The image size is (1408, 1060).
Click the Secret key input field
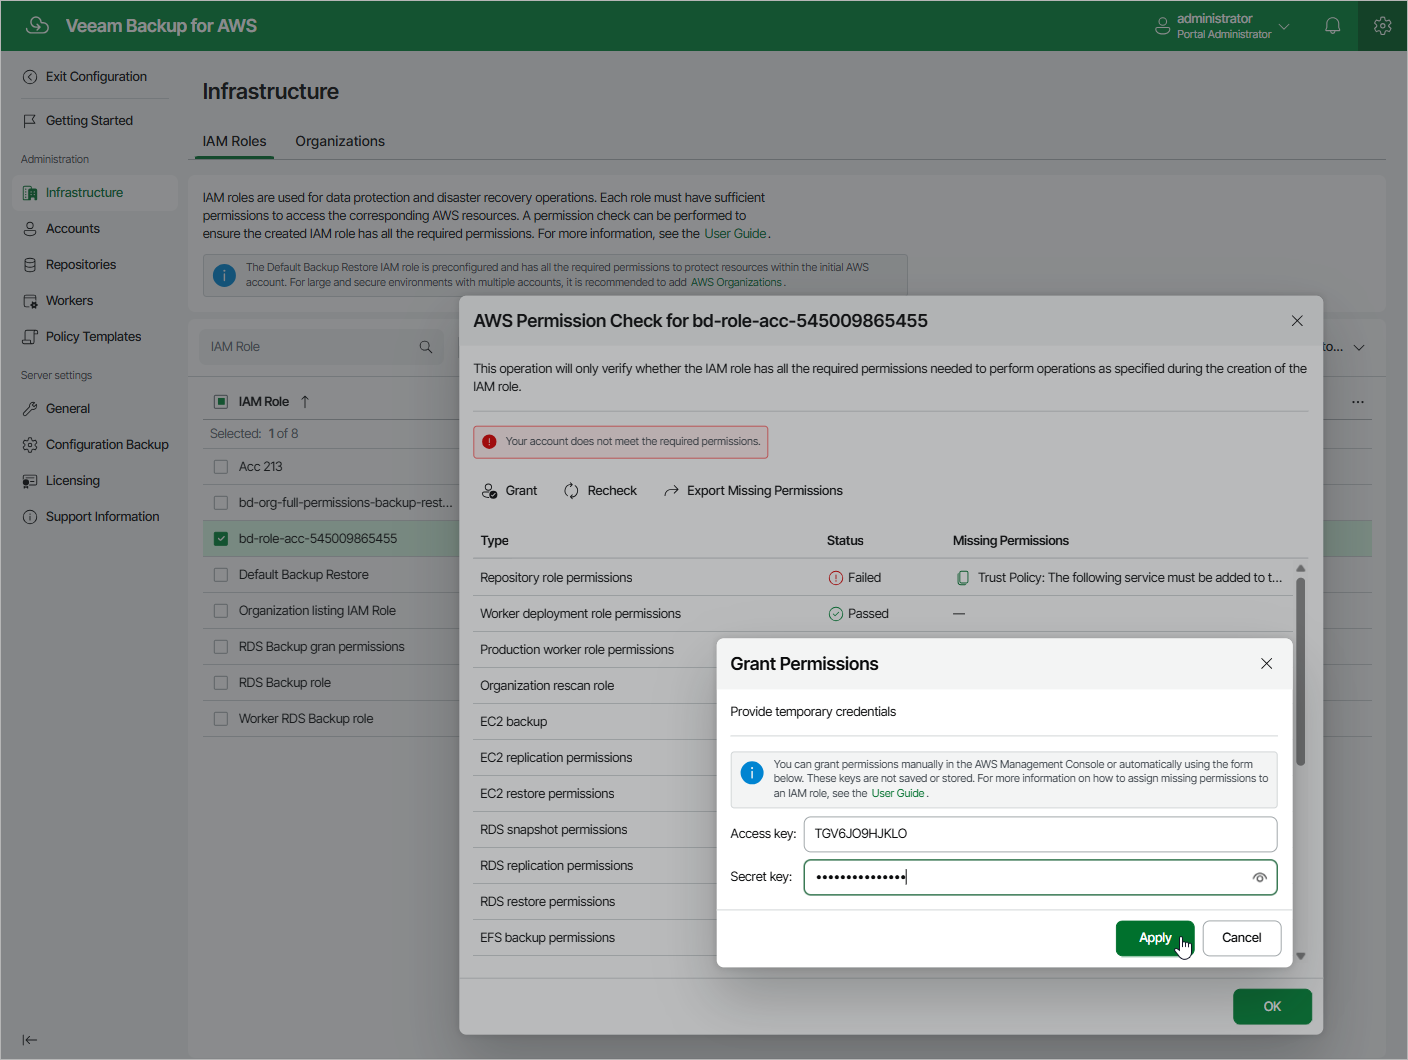(1040, 878)
